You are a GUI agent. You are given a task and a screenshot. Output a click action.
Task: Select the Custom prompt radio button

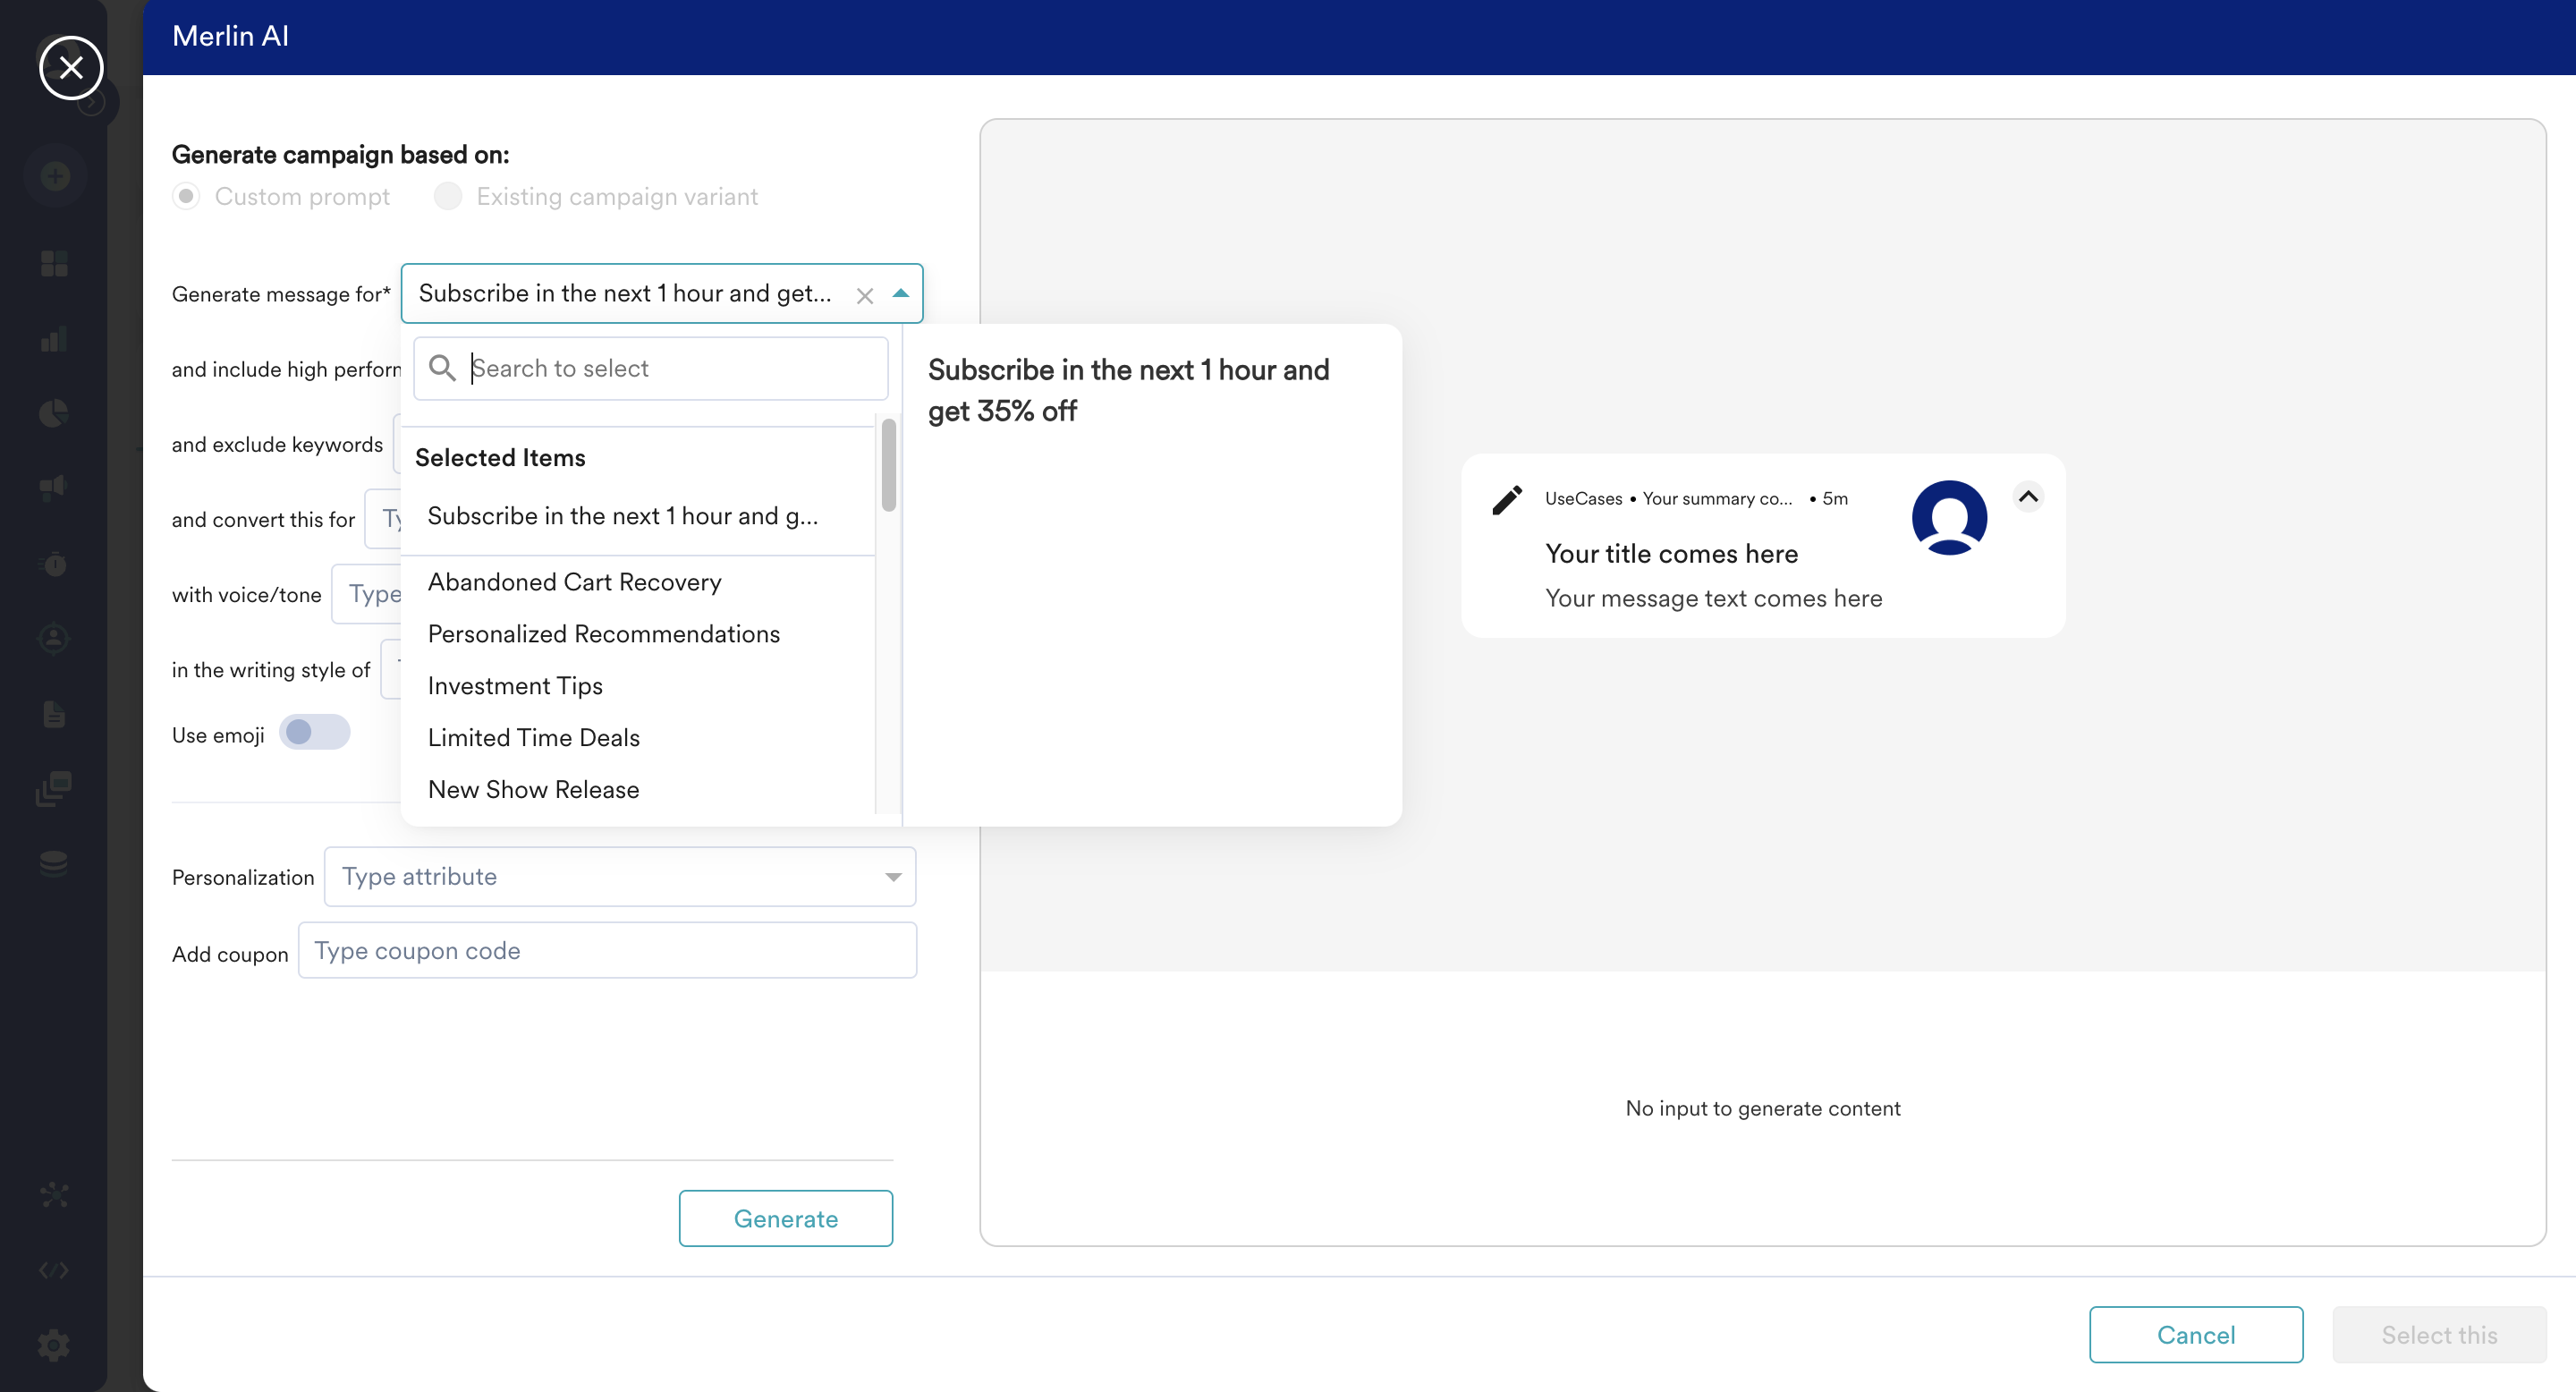pos(186,196)
